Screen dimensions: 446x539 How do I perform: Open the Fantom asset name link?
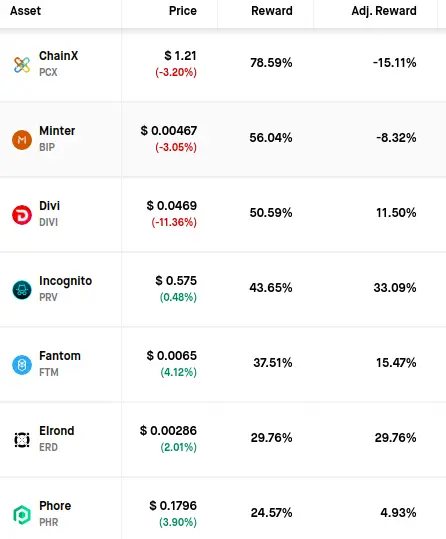(60, 356)
